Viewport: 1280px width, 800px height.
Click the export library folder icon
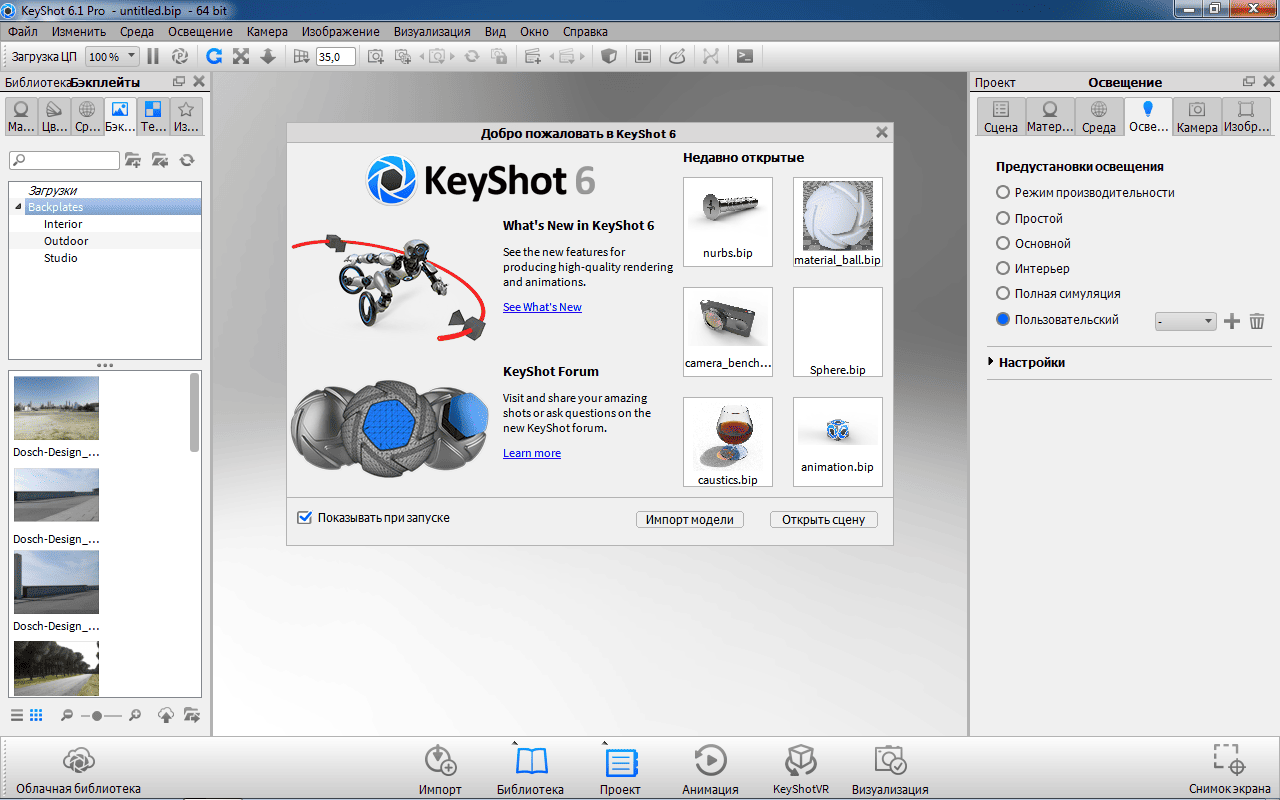(191, 715)
